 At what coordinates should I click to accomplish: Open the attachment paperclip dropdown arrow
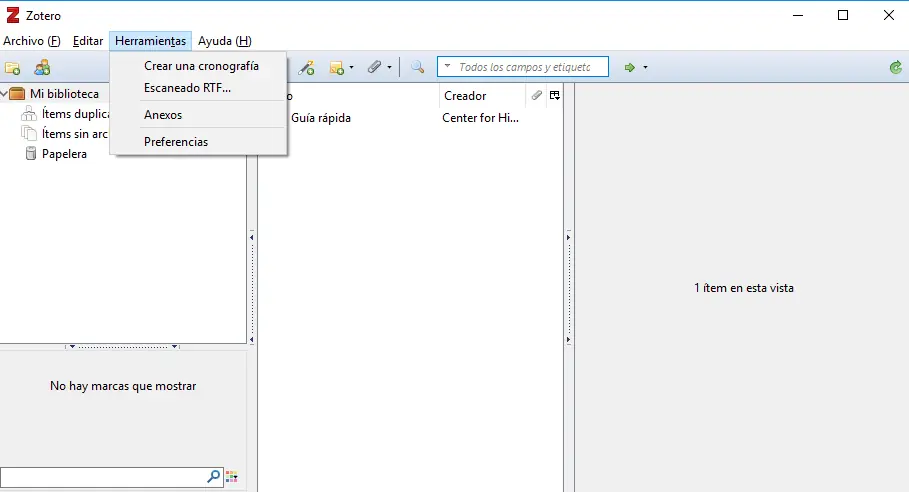pyautogui.click(x=389, y=68)
